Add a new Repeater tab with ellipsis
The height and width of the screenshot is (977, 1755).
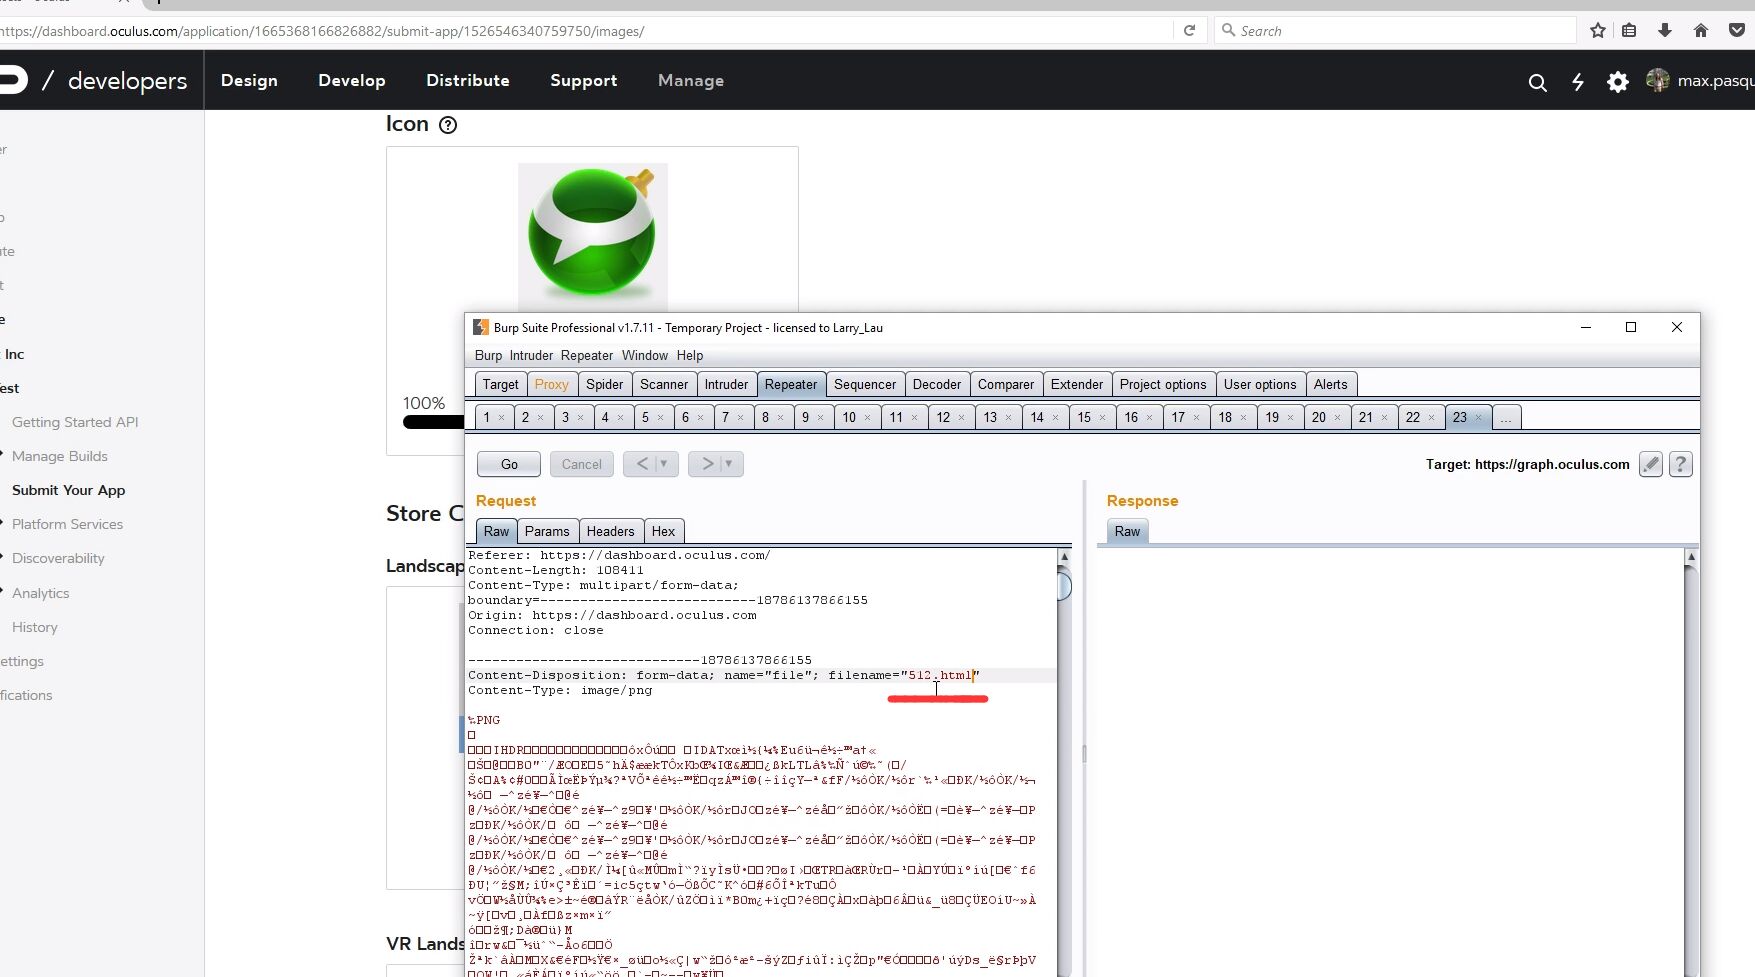click(x=1506, y=418)
